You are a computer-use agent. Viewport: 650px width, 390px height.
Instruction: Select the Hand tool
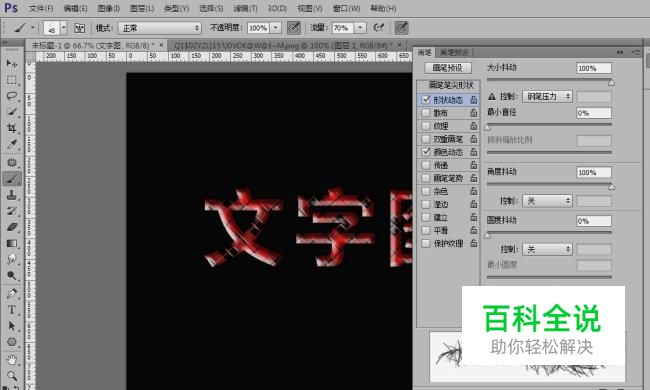pos(12,359)
